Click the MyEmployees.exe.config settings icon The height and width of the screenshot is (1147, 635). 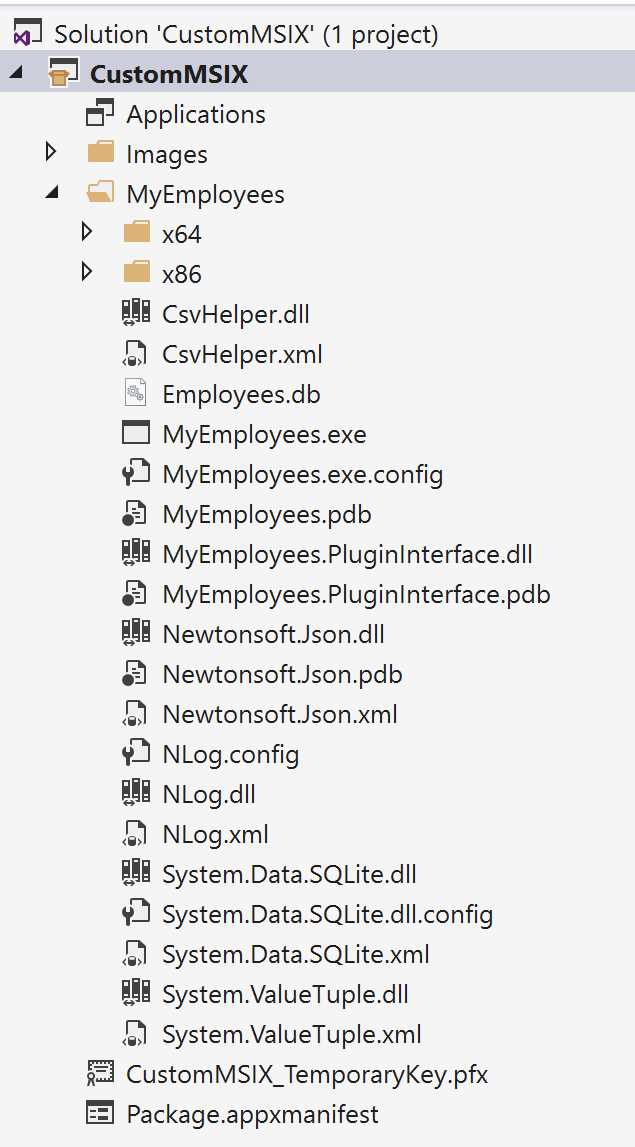(137, 473)
